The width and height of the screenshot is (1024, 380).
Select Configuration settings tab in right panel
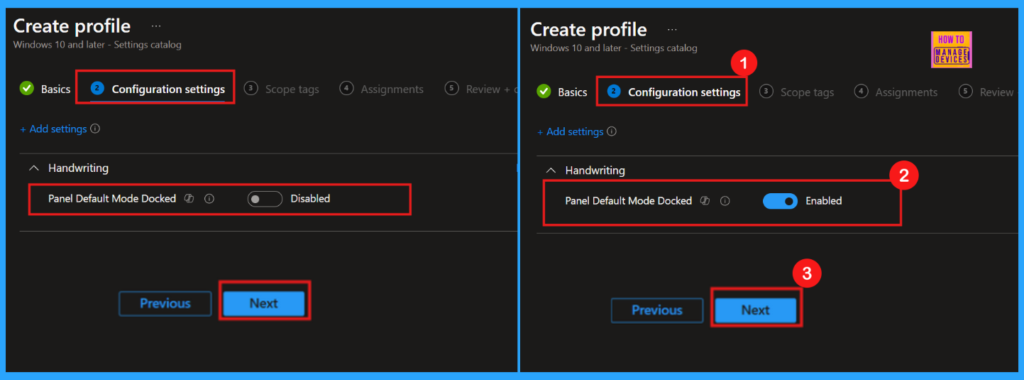[674, 92]
